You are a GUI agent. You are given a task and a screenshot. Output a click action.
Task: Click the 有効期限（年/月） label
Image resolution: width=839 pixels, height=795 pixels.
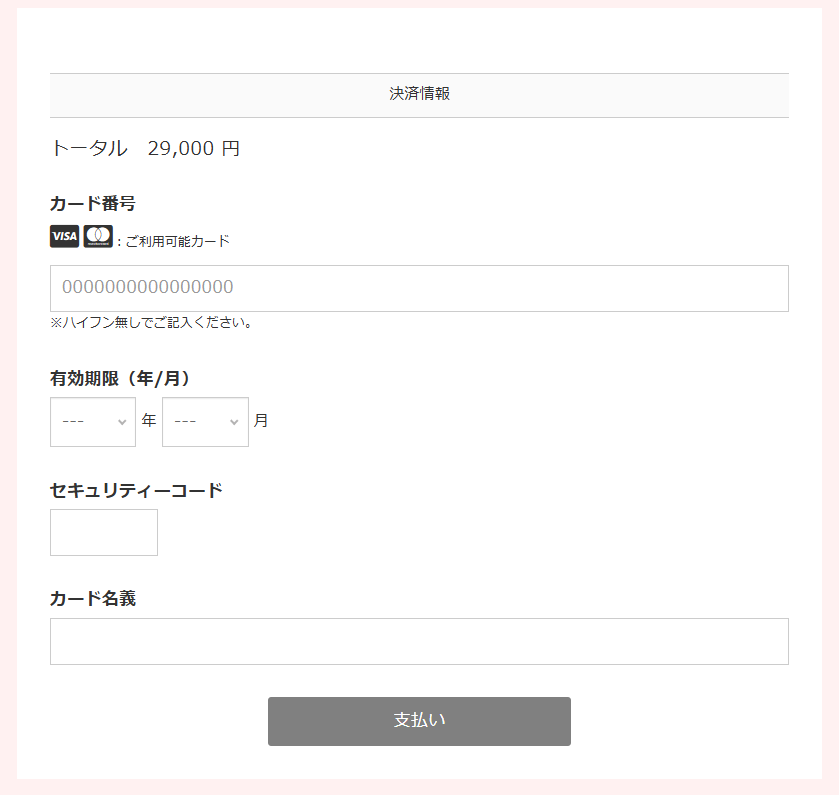coord(119,378)
